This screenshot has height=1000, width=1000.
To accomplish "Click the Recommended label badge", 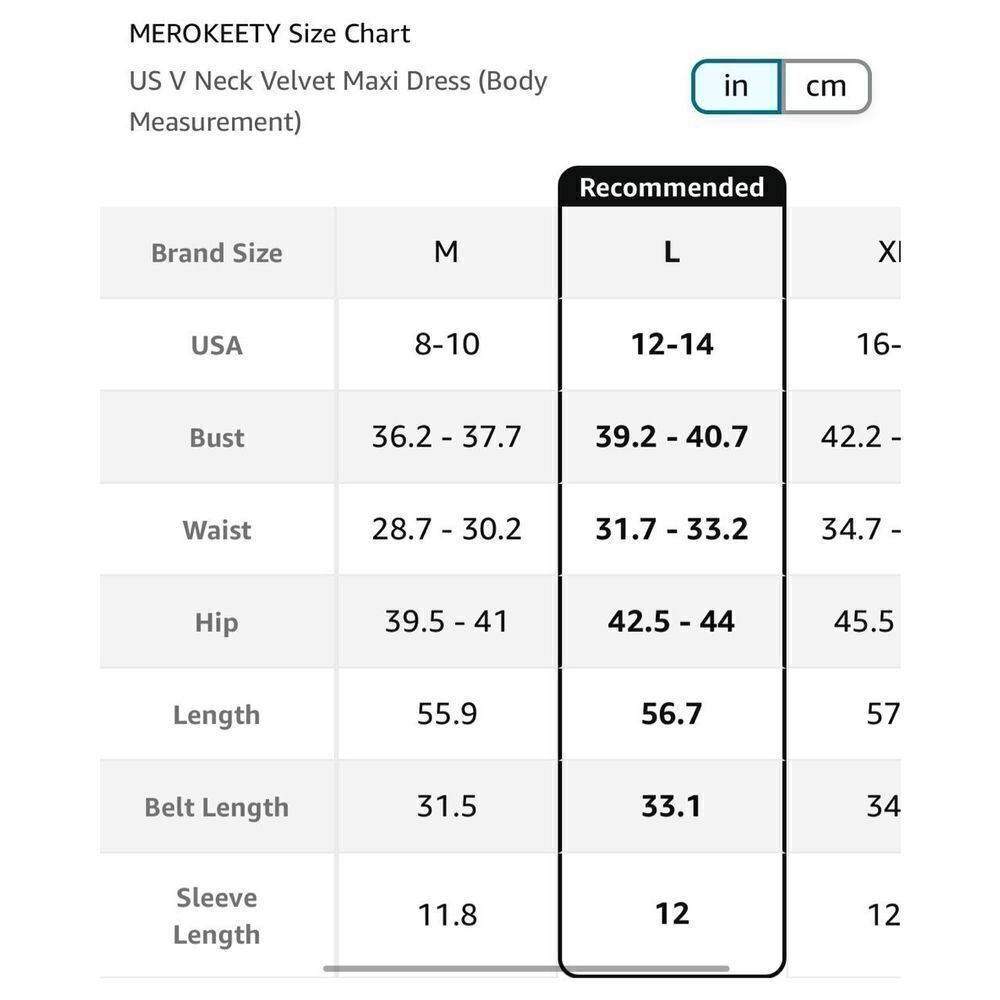I will (672, 187).
